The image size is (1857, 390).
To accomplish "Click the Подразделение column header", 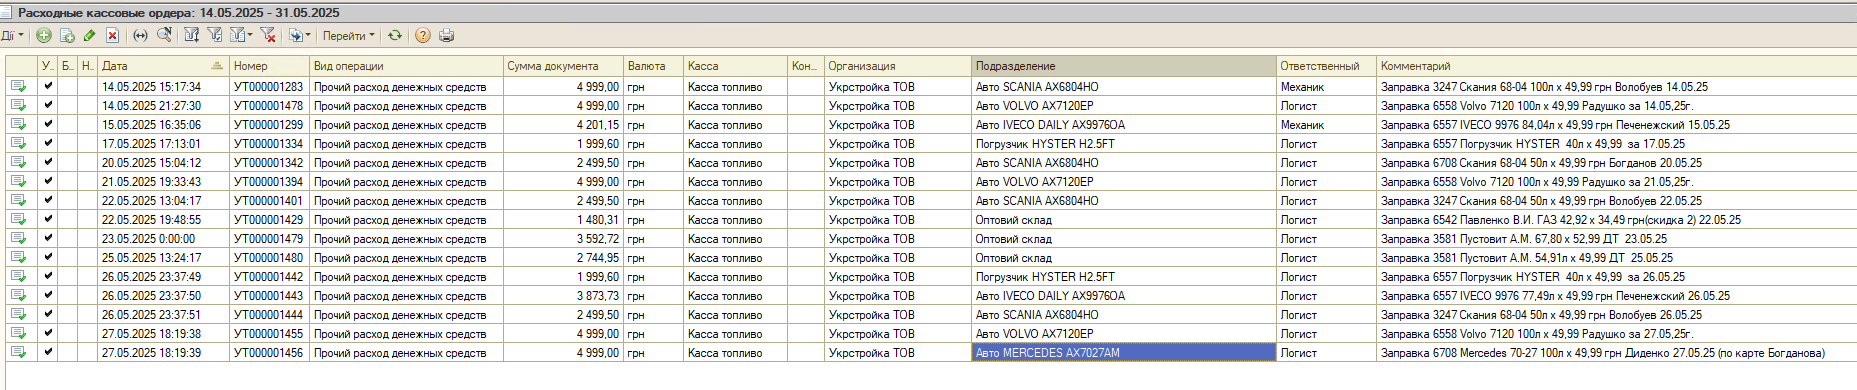I will click(x=1124, y=66).
